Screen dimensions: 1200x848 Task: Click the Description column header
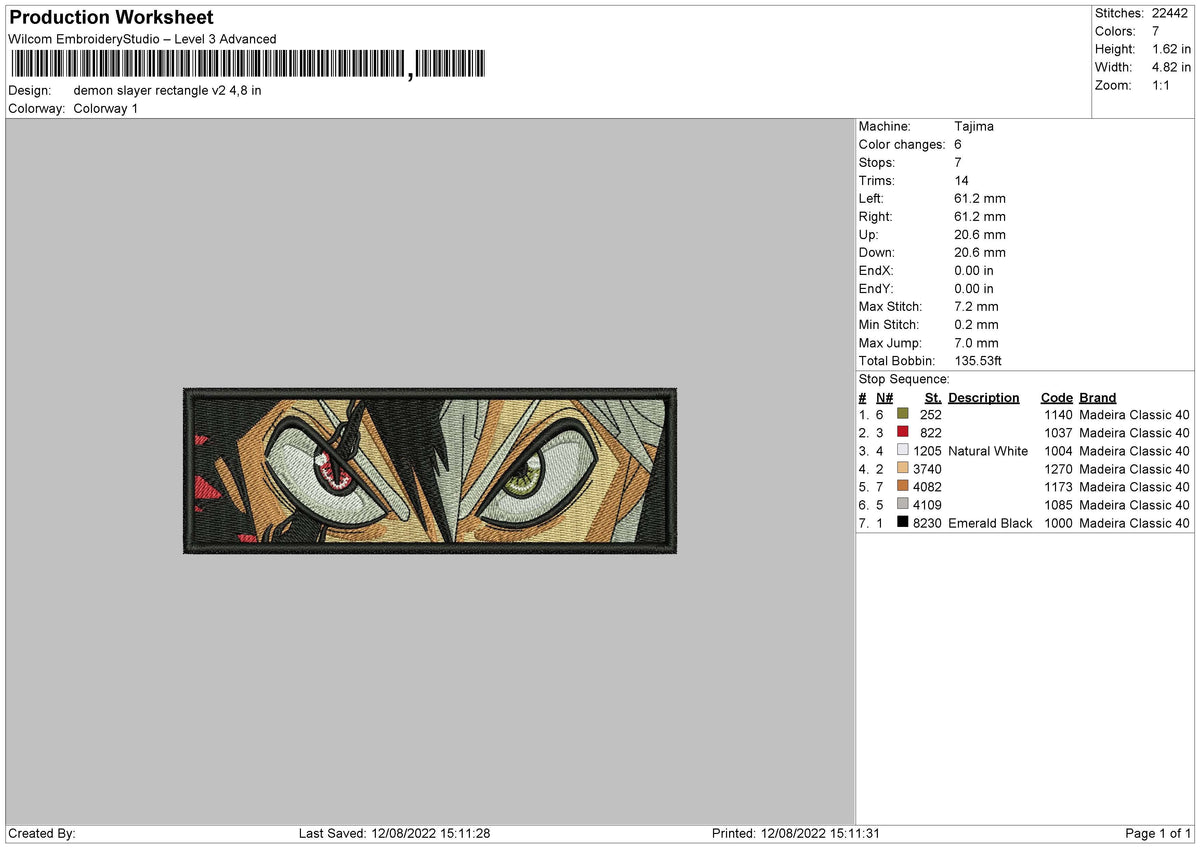(984, 397)
